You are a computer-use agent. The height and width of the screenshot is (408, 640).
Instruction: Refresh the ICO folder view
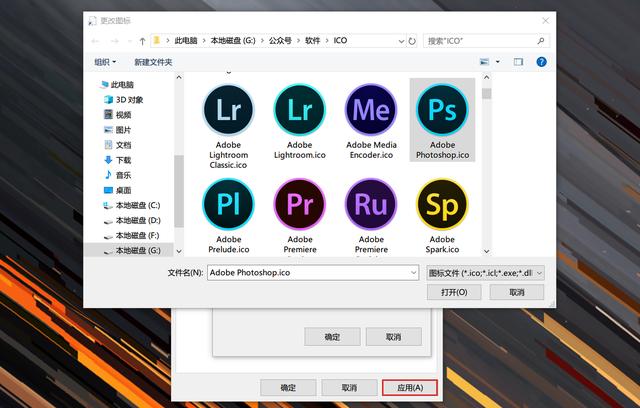coord(412,41)
